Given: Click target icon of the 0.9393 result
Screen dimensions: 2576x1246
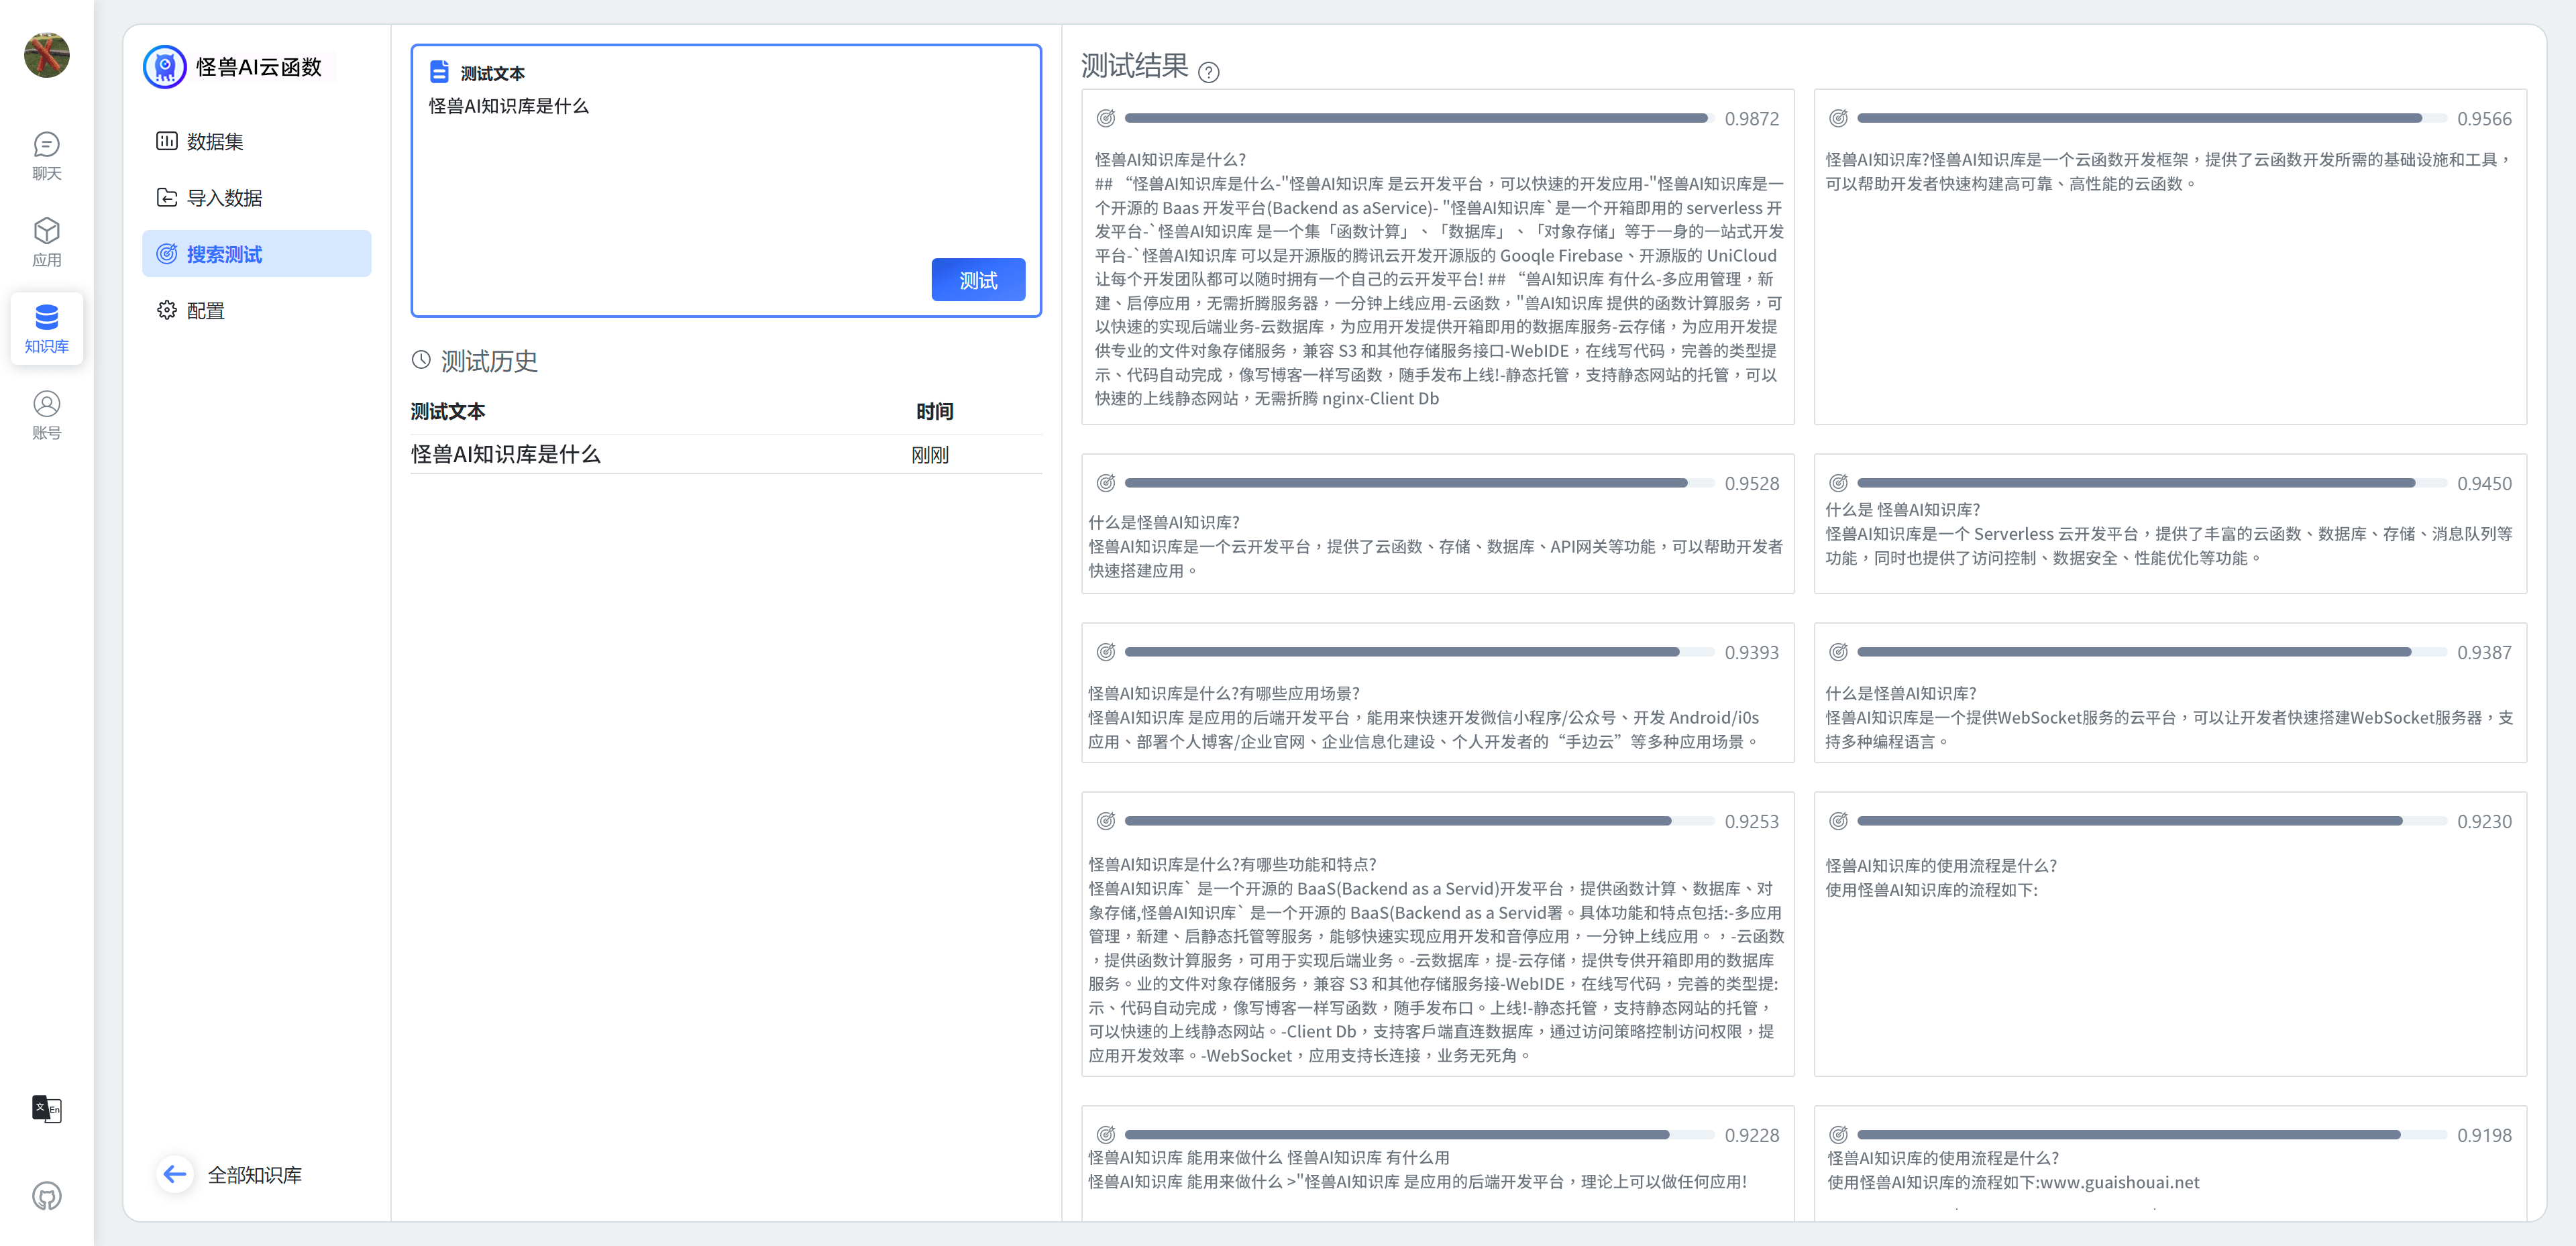Looking at the screenshot, I should 1105,652.
